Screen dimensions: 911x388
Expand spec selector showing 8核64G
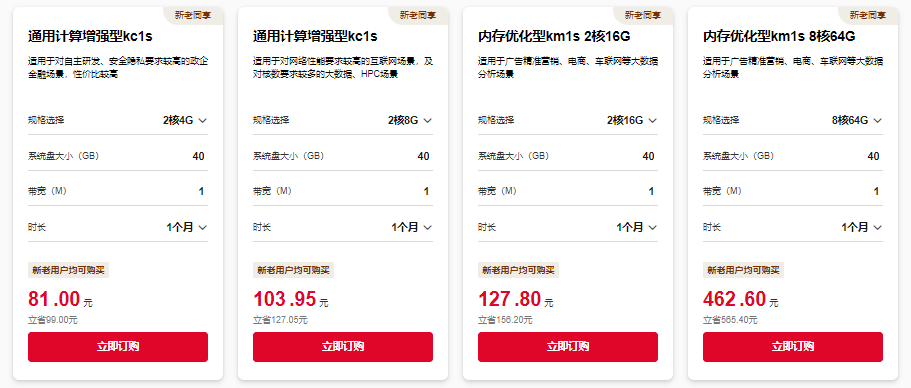click(x=856, y=120)
